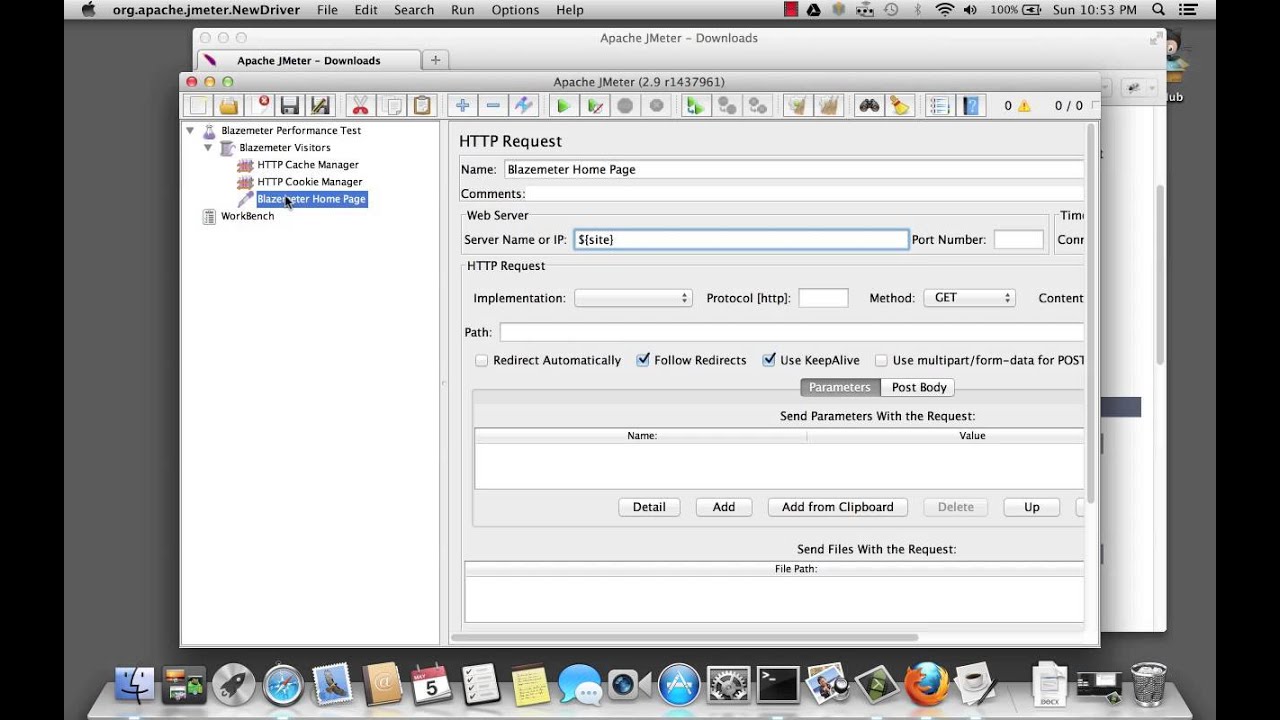The image size is (1280, 720).
Task: Open the Help menu
Action: tap(570, 10)
